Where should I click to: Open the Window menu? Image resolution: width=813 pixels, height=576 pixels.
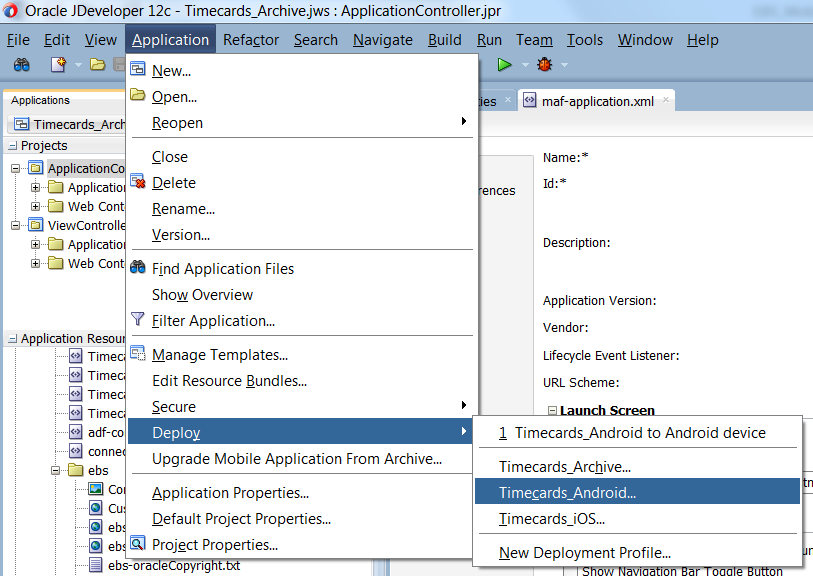645,40
